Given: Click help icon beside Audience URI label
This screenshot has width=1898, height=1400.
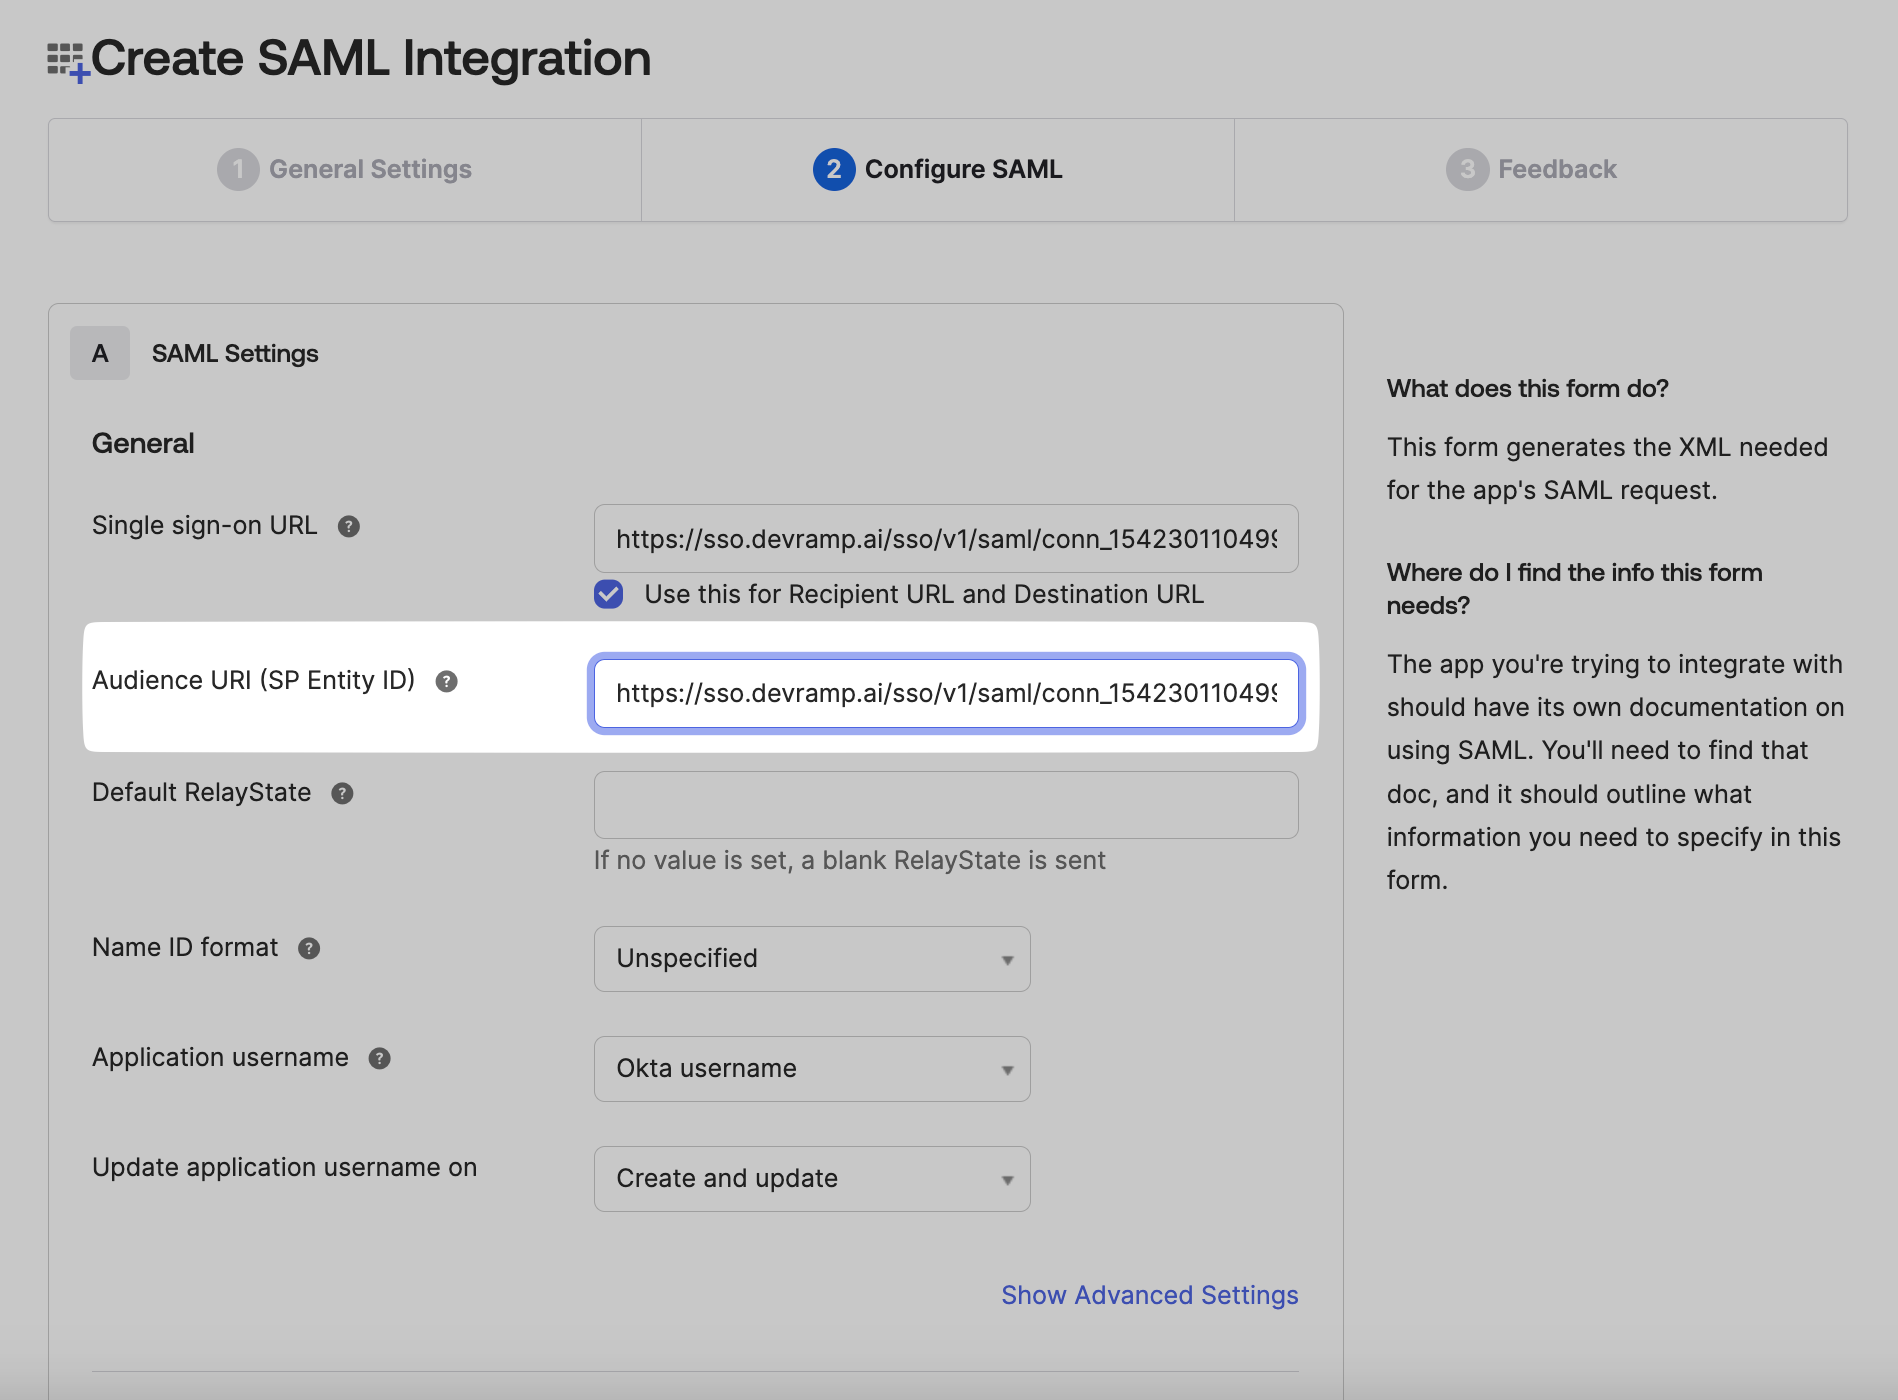Looking at the screenshot, I should [x=446, y=681].
